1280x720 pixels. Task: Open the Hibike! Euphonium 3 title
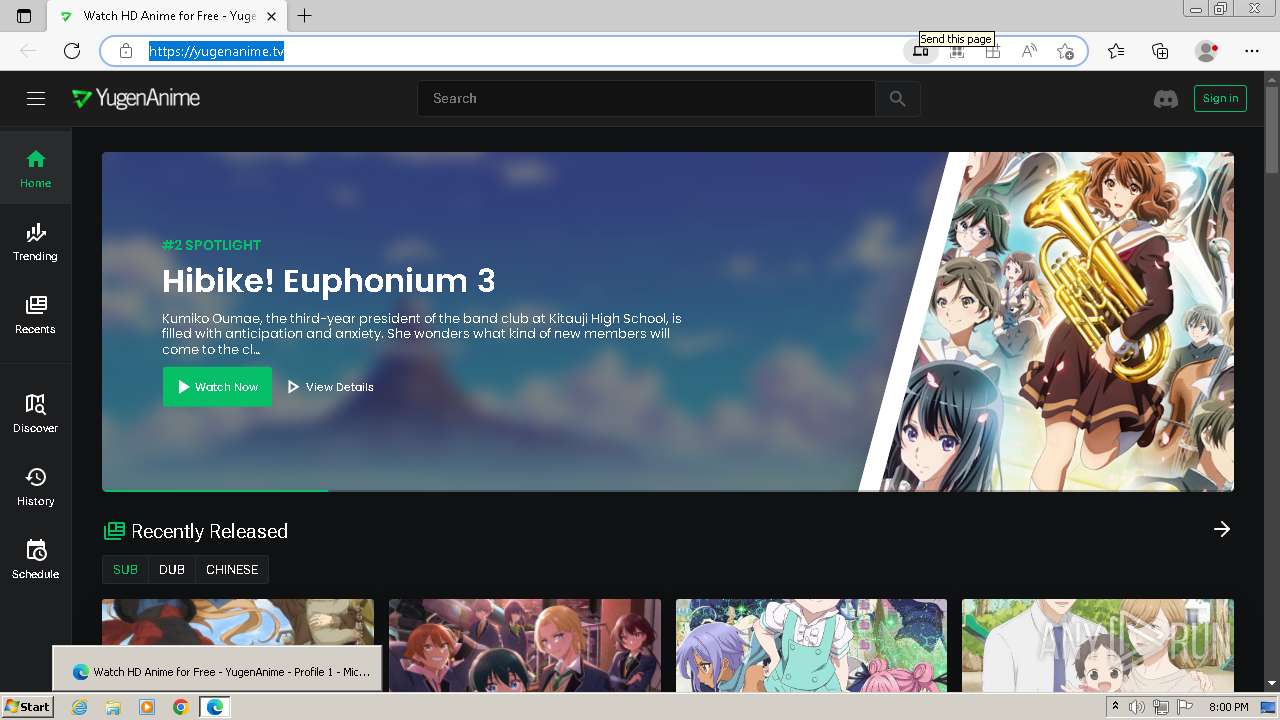pyautogui.click(x=329, y=281)
